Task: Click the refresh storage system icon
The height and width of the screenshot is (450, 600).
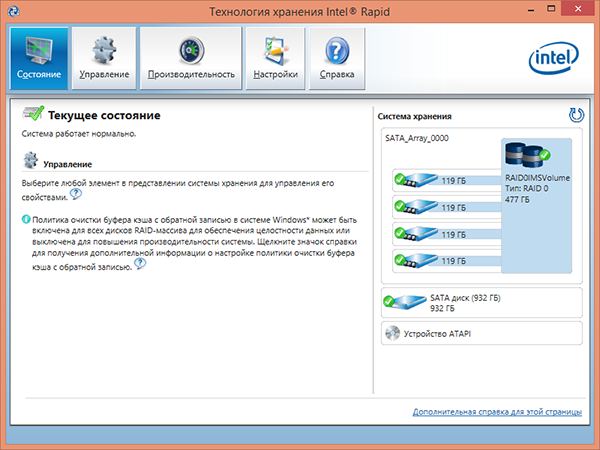Action: [x=576, y=115]
